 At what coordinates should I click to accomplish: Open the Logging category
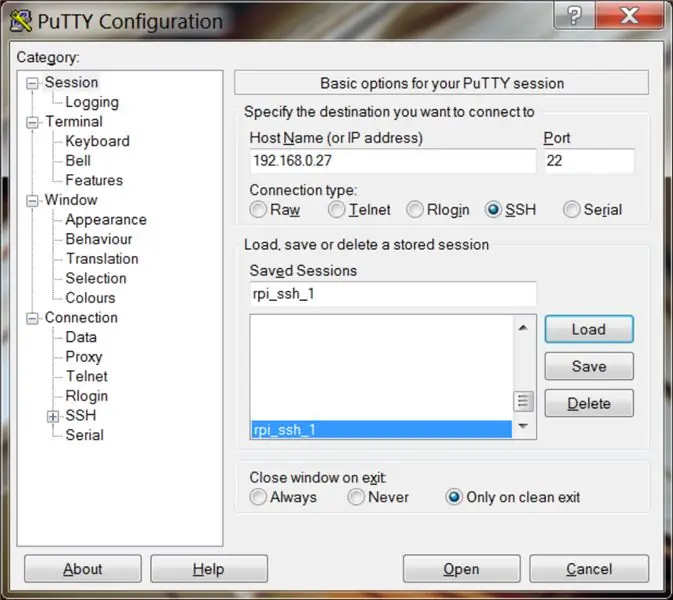pos(92,102)
